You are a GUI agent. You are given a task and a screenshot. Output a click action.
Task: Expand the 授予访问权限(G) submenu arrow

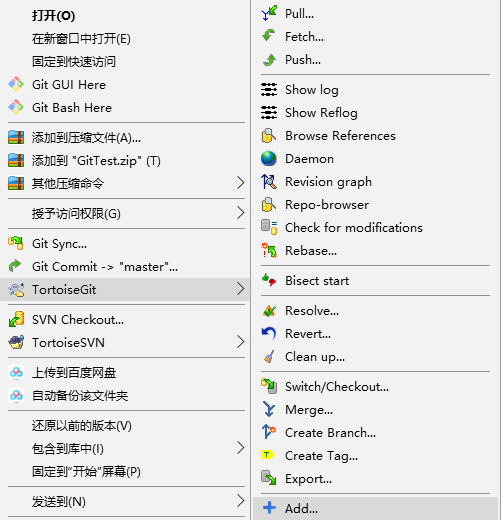[x=240, y=213]
